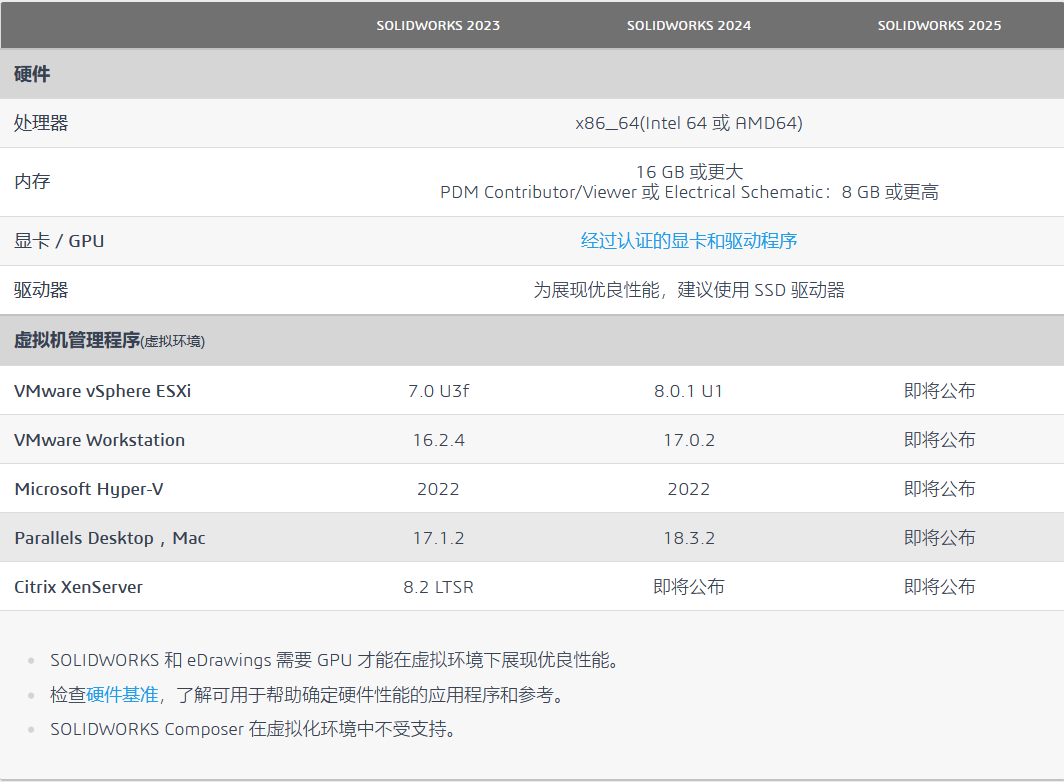Click the 16 GB 或更大 memory value
The width and height of the screenshot is (1064, 782).
[689, 172]
